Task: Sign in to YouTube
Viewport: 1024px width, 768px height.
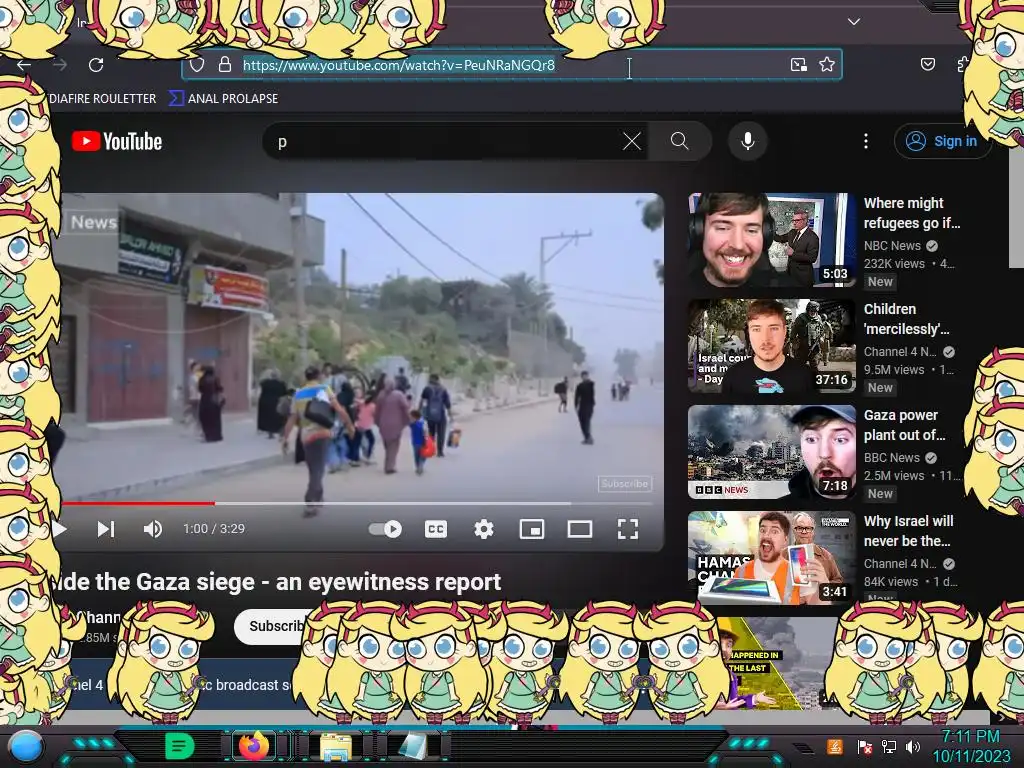Action: point(942,141)
